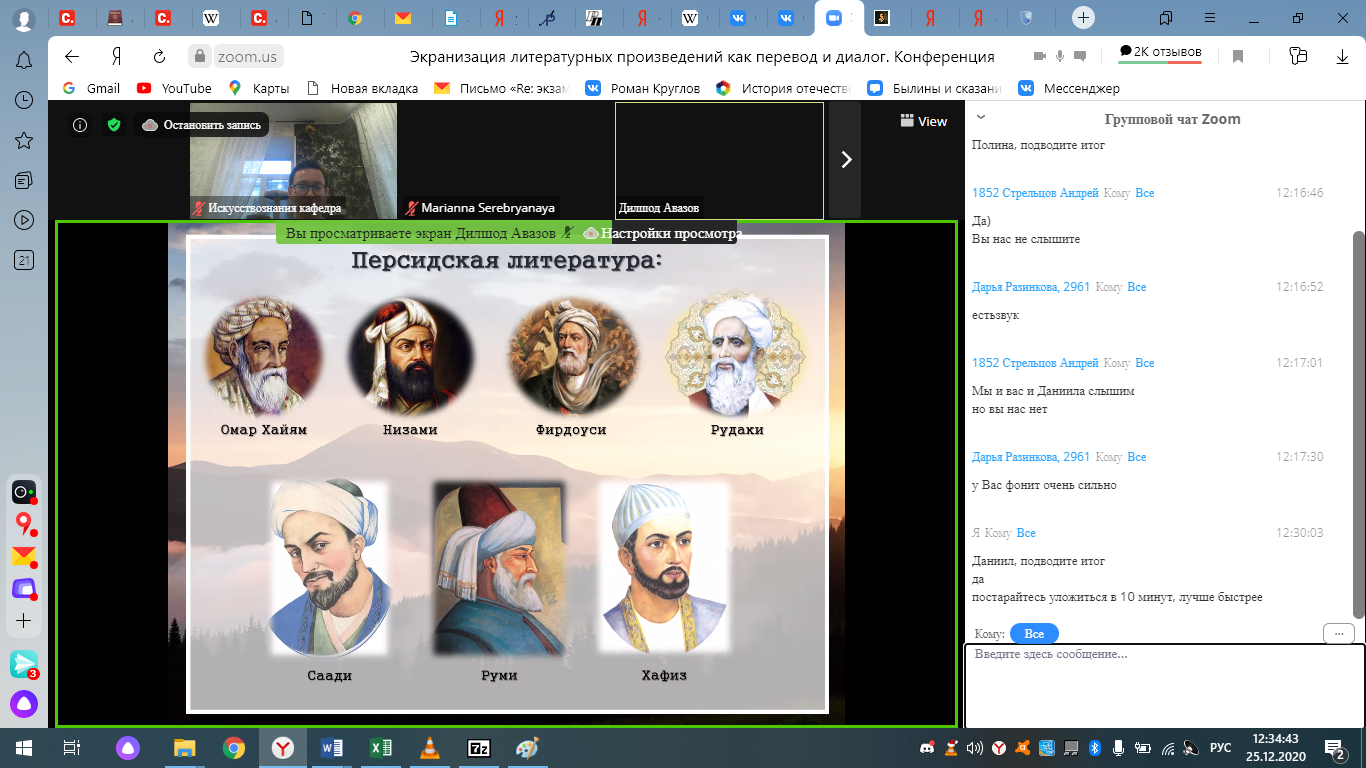Open VLC player from the taskbar

[x=430, y=748]
